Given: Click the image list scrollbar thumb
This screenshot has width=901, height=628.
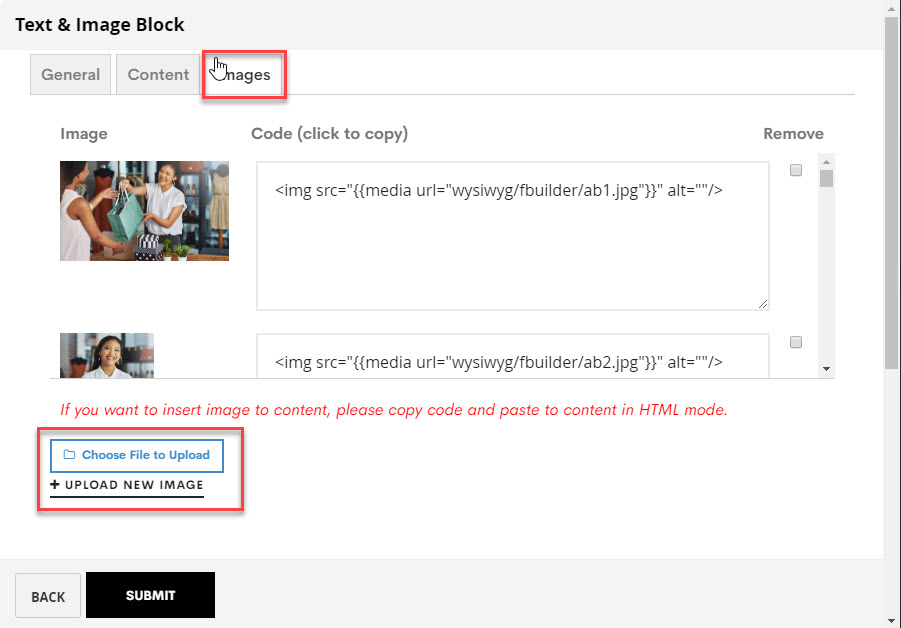Looking at the screenshot, I should (x=826, y=178).
